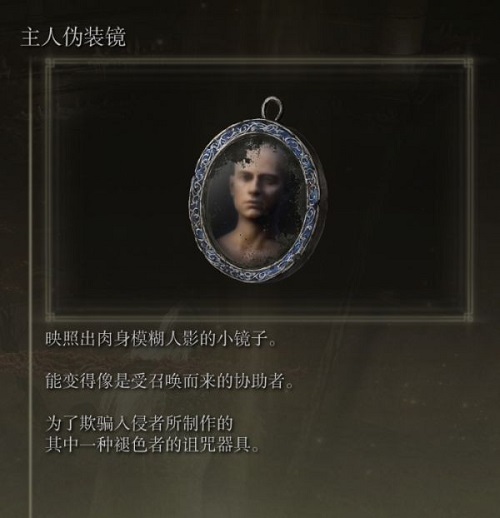Screen dimensions: 500x518
Task: Click the word 入侵者 in description
Action: coord(139,423)
